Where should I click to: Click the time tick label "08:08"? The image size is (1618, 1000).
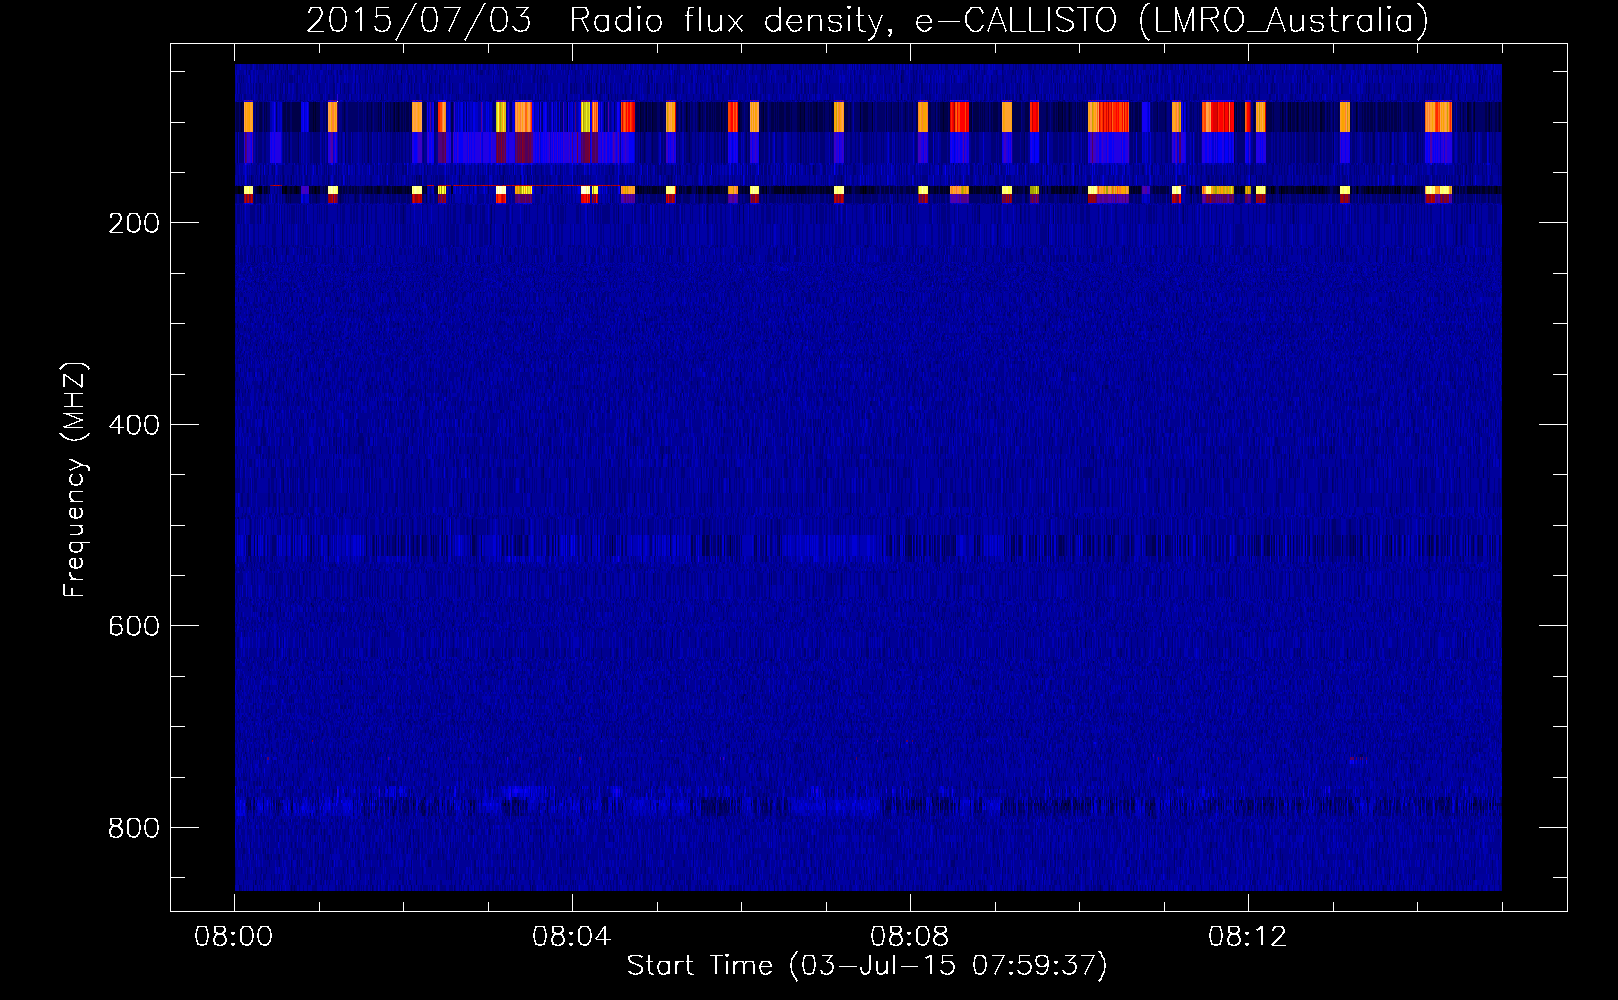[910, 937]
